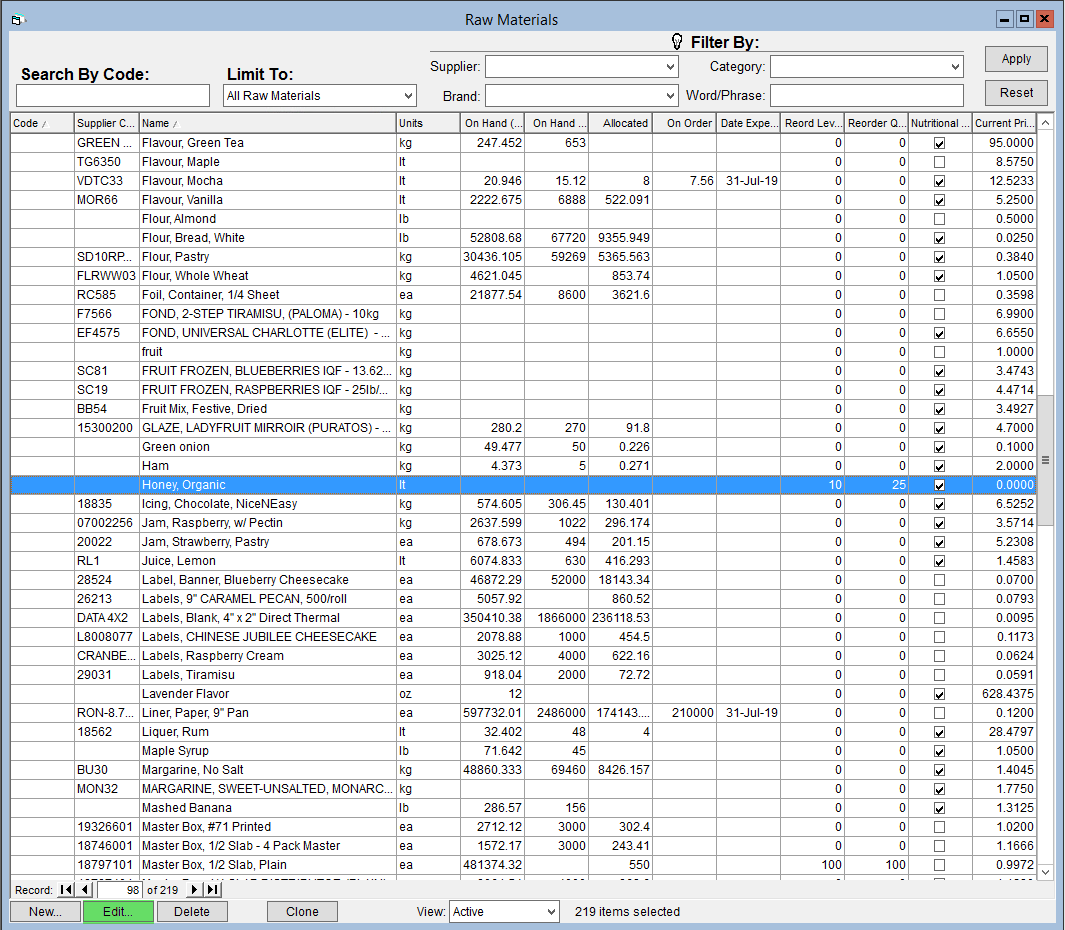Click the window icon in title bar
This screenshot has height=930, width=1065.
point(18,20)
